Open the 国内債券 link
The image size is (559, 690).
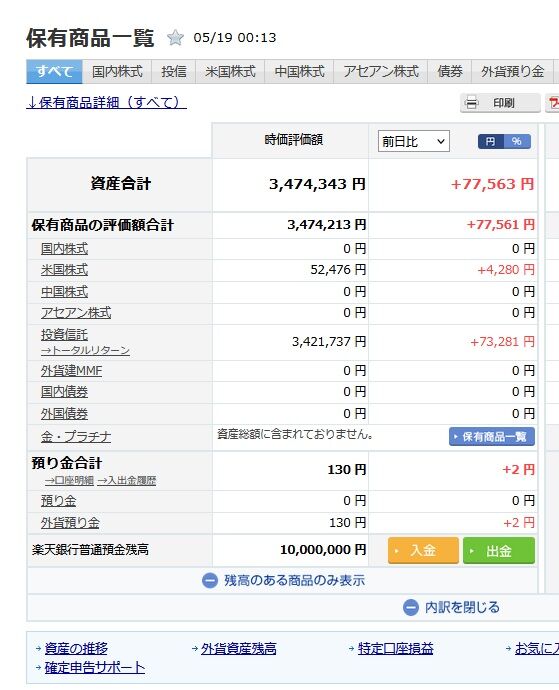(64, 392)
